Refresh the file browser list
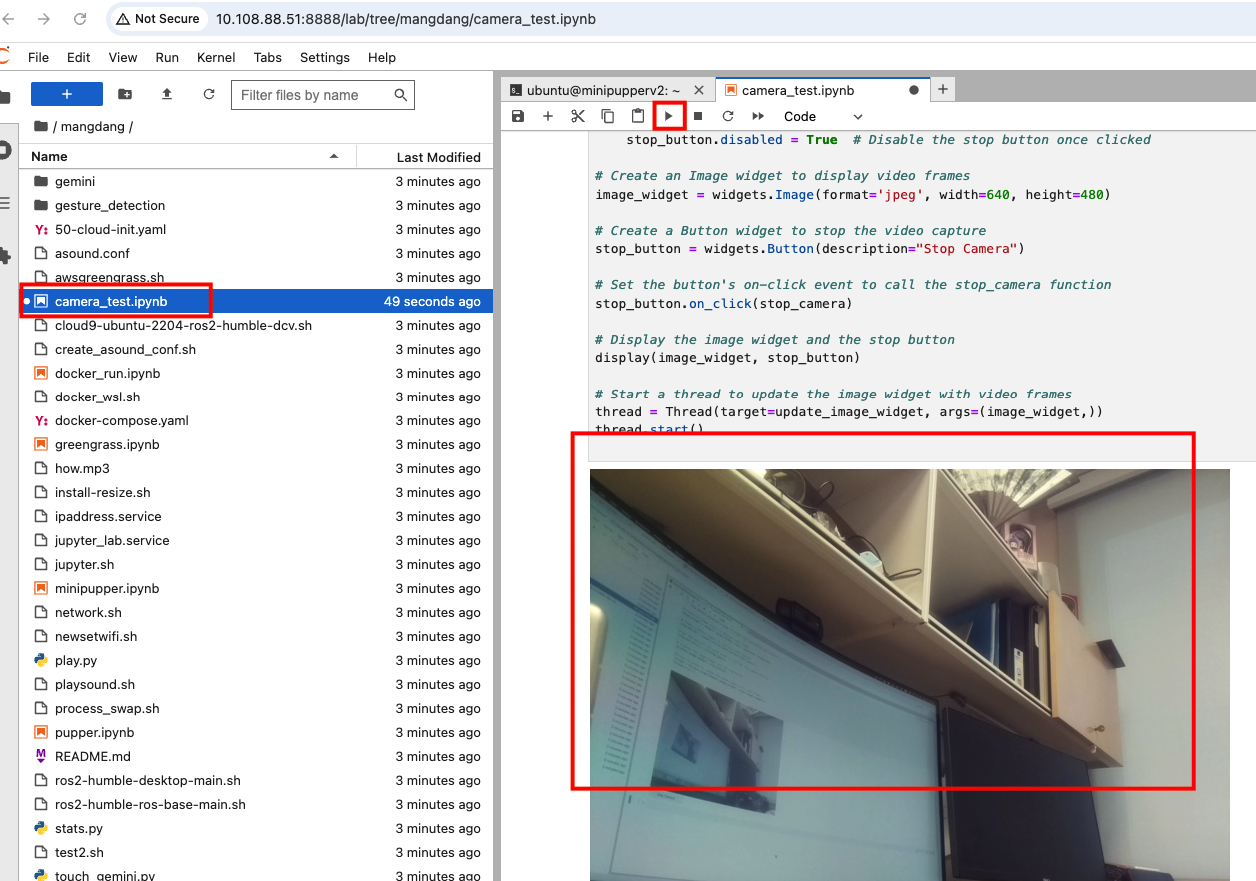The width and height of the screenshot is (1256, 881). pos(209,94)
